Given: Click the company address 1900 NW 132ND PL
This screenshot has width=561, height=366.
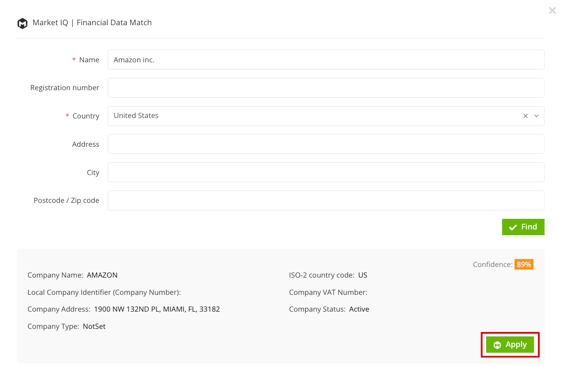Looking at the screenshot, I should tap(157, 309).
